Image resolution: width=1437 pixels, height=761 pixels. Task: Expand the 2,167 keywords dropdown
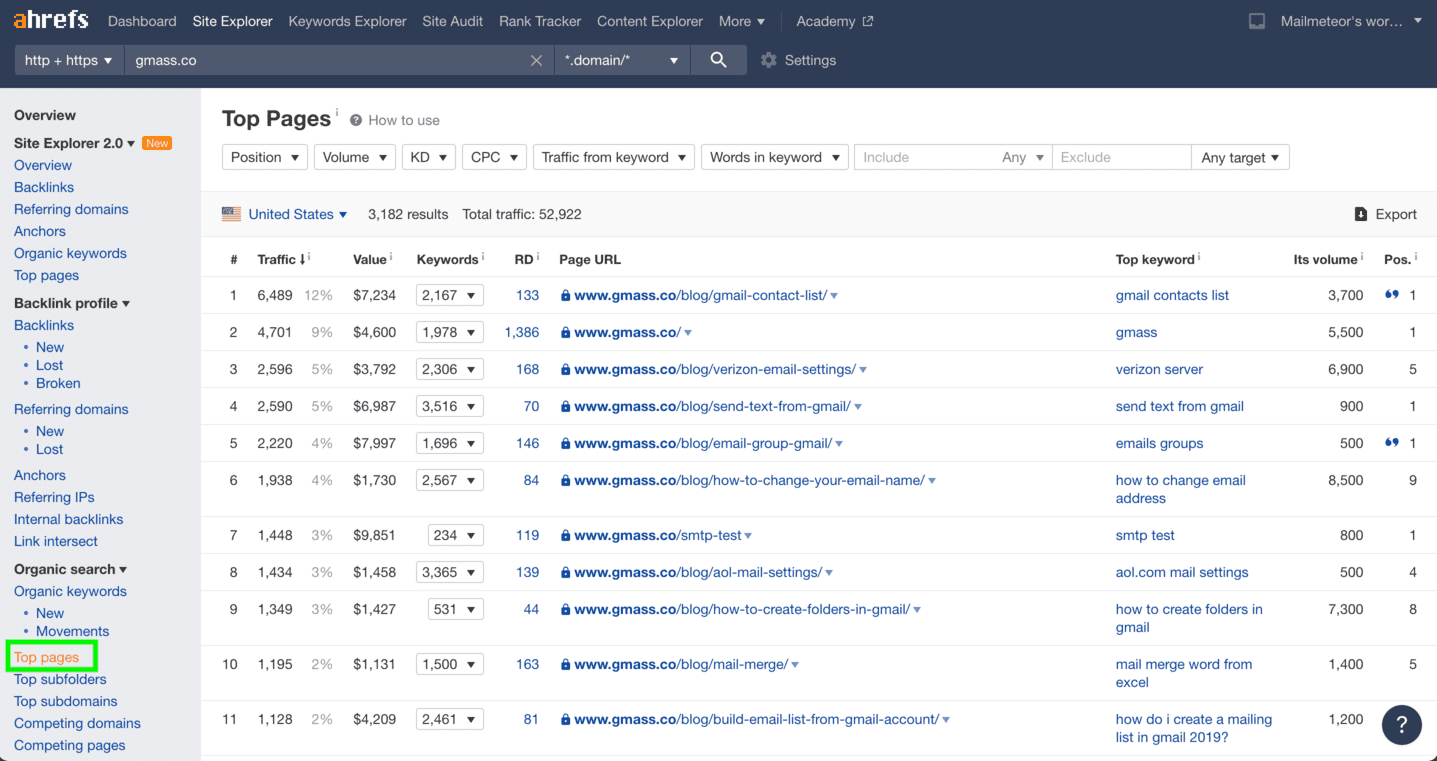click(x=450, y=295)
